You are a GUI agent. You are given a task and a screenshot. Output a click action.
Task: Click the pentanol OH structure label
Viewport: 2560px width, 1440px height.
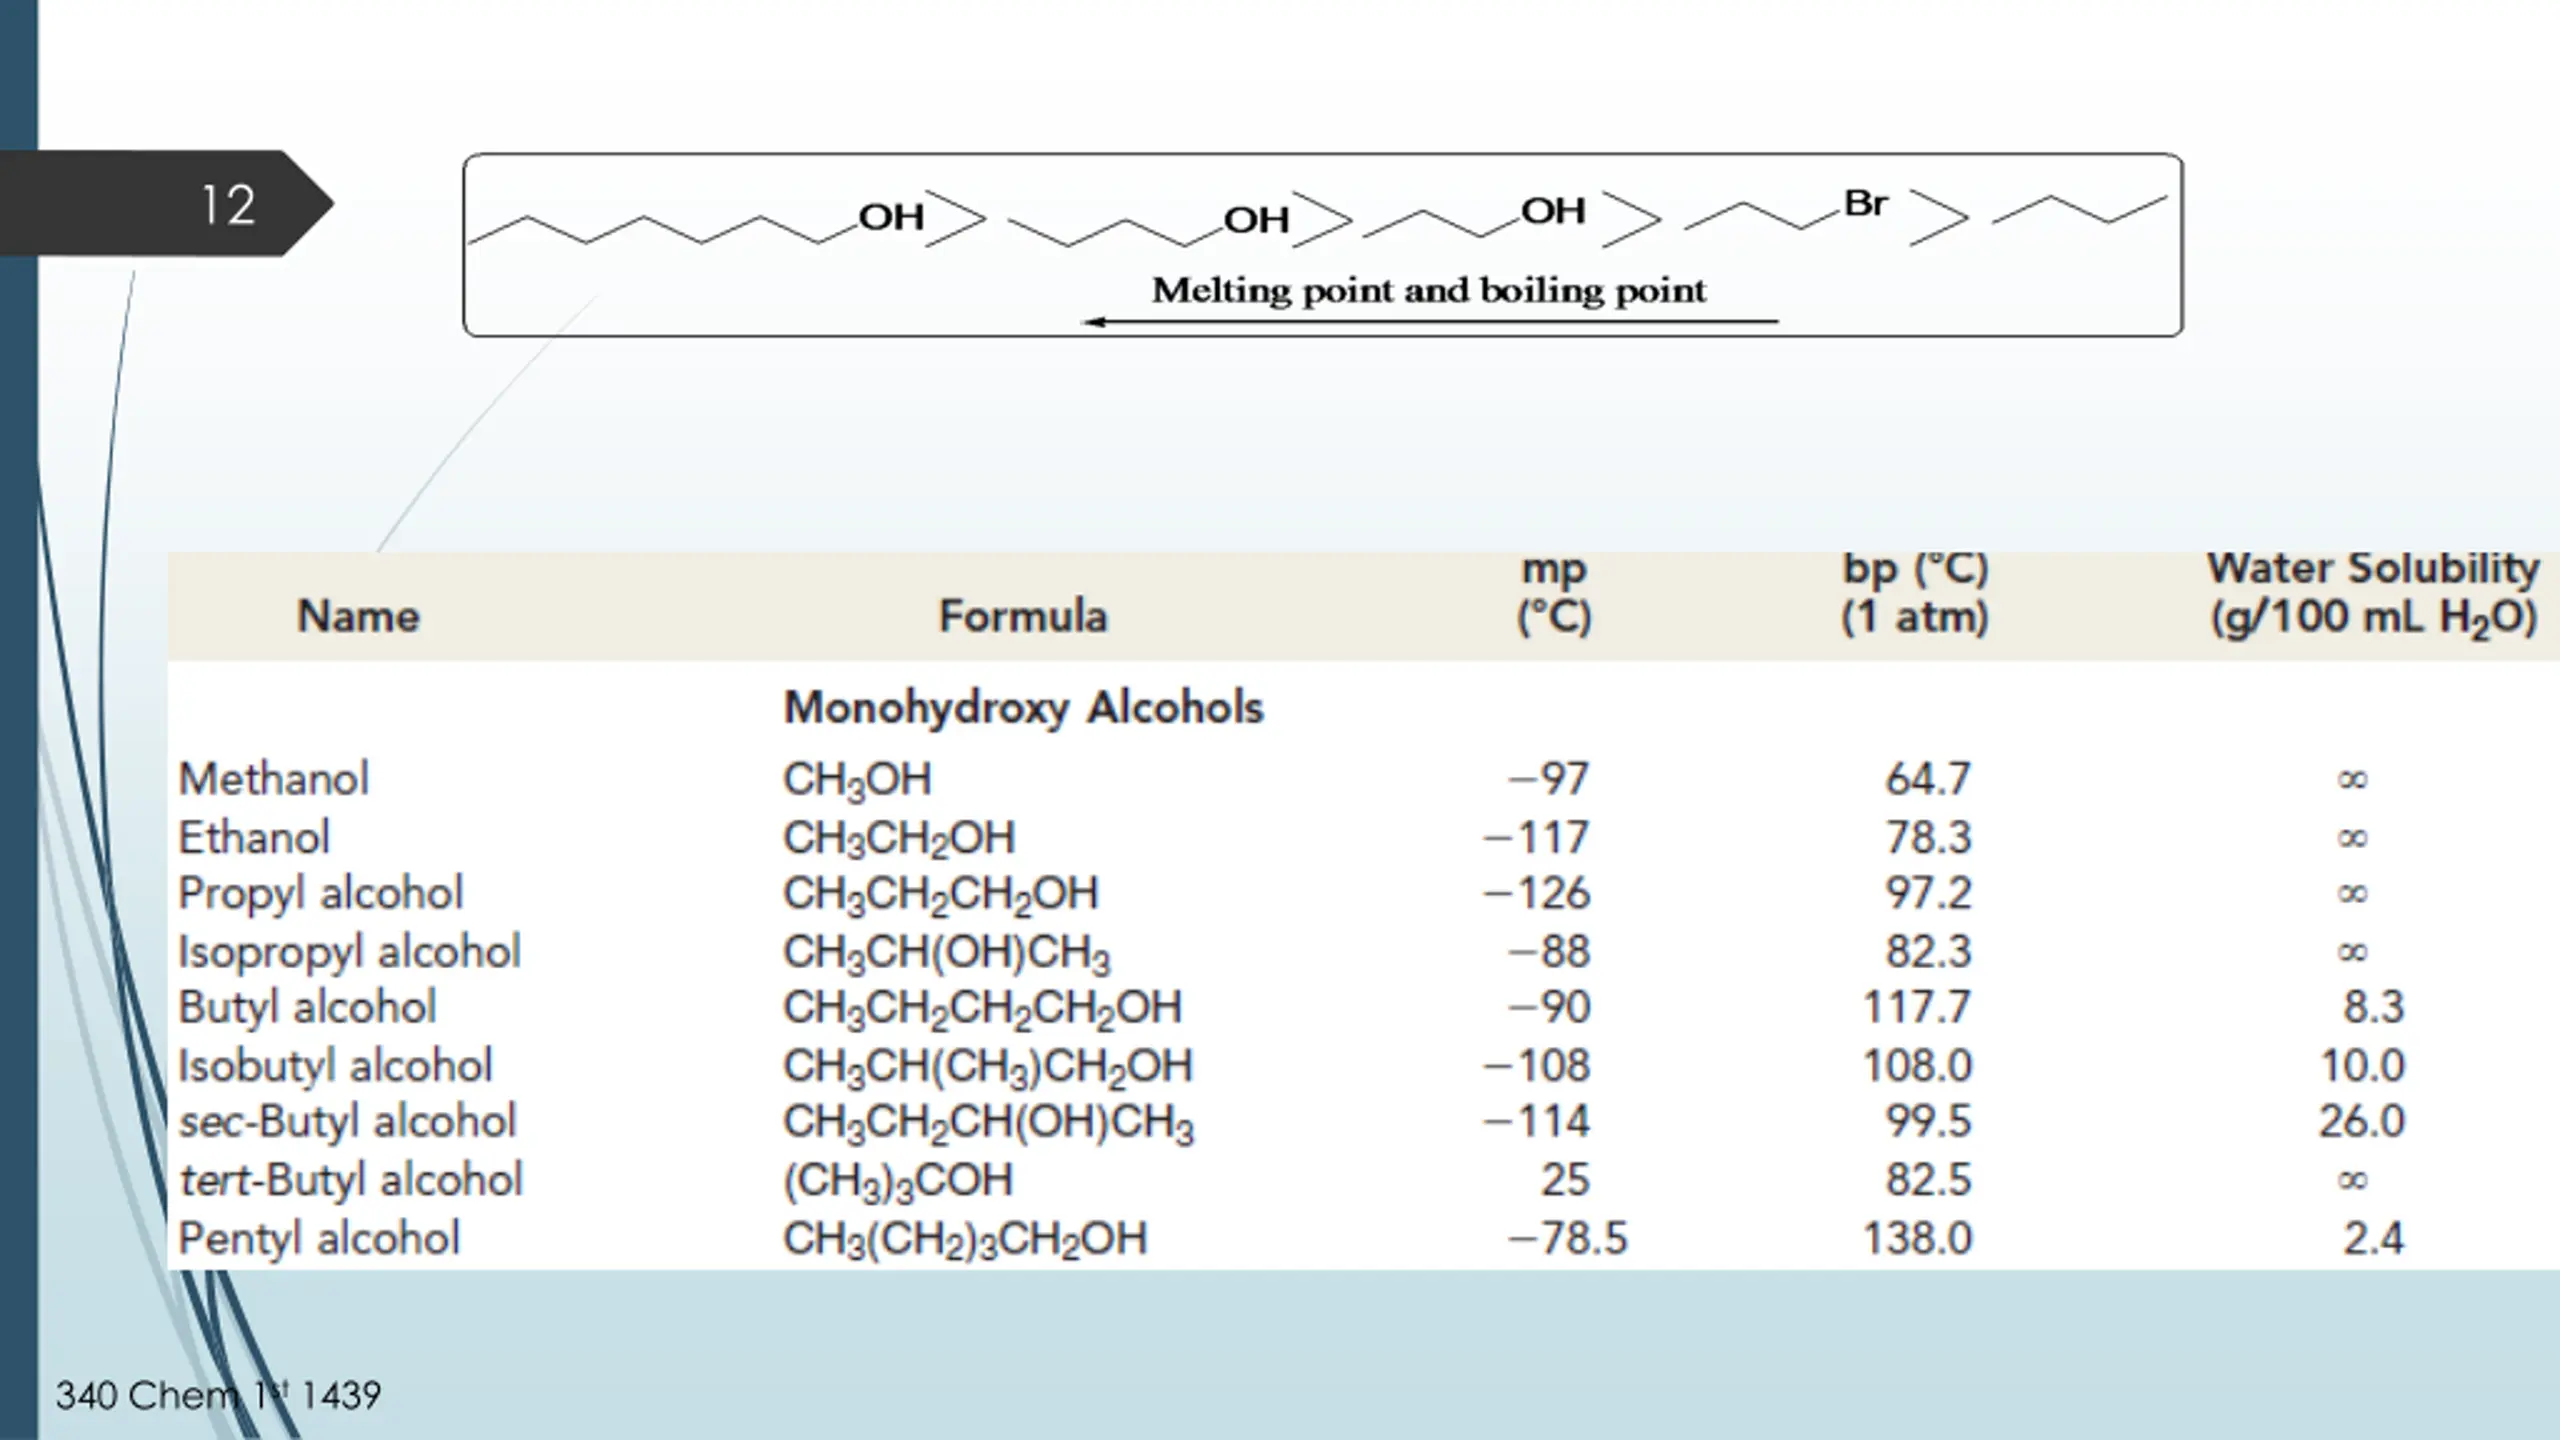click(x=1256, y=220)
